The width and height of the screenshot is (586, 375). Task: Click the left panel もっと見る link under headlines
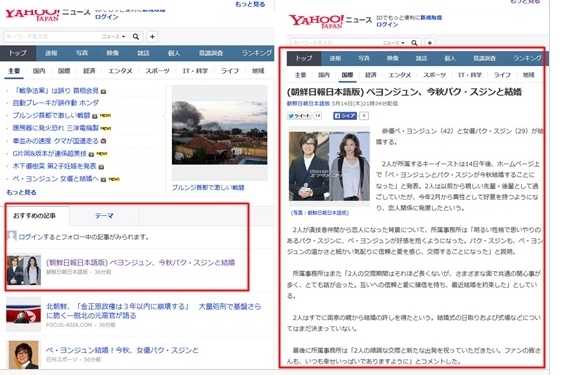(21, 192)
